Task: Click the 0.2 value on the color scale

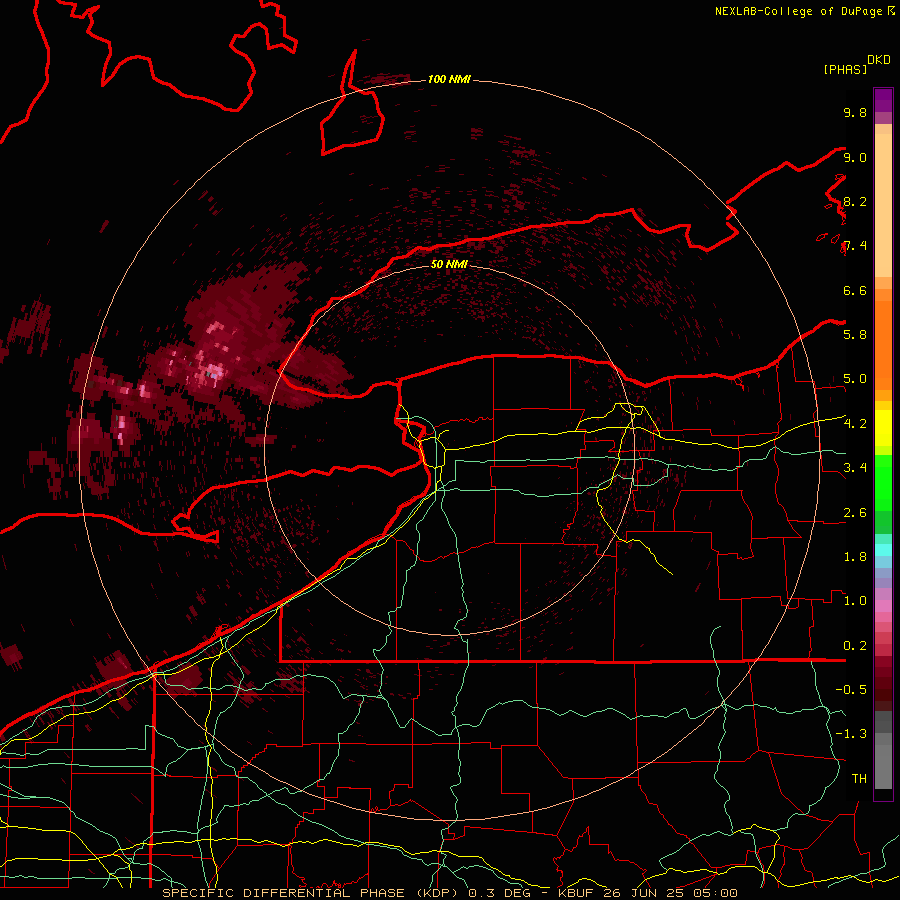Action: 855,646
